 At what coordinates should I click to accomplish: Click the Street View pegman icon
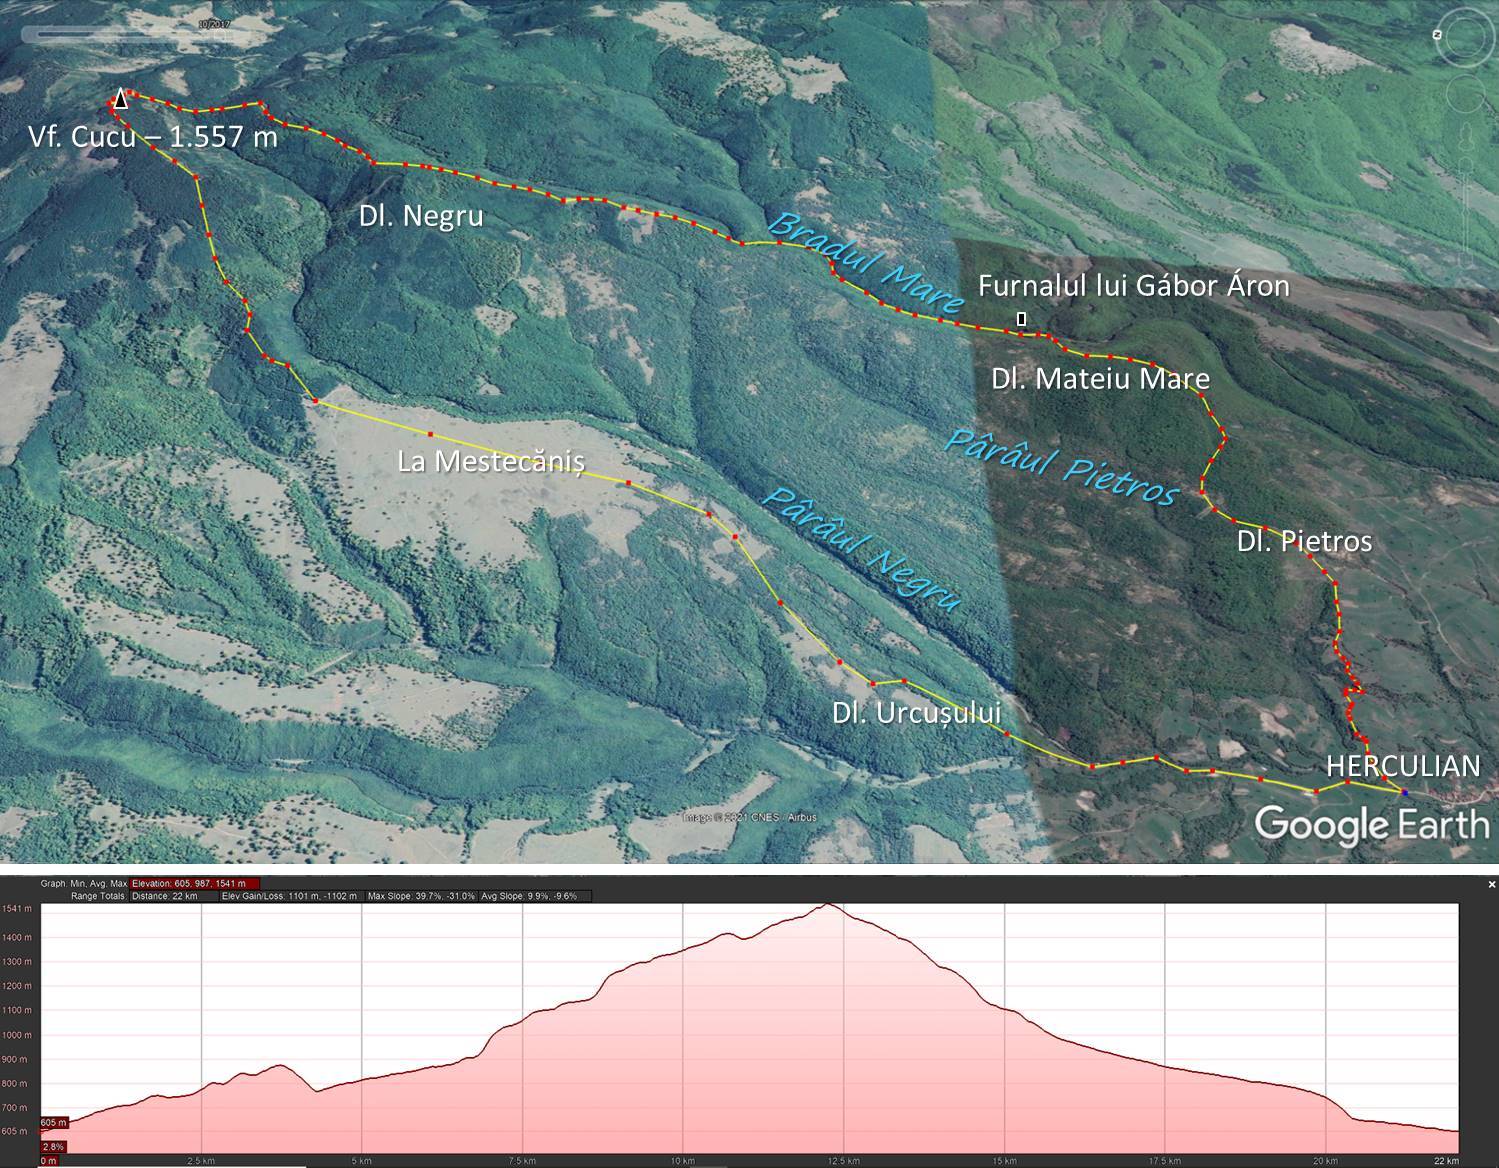point(1466,138)
